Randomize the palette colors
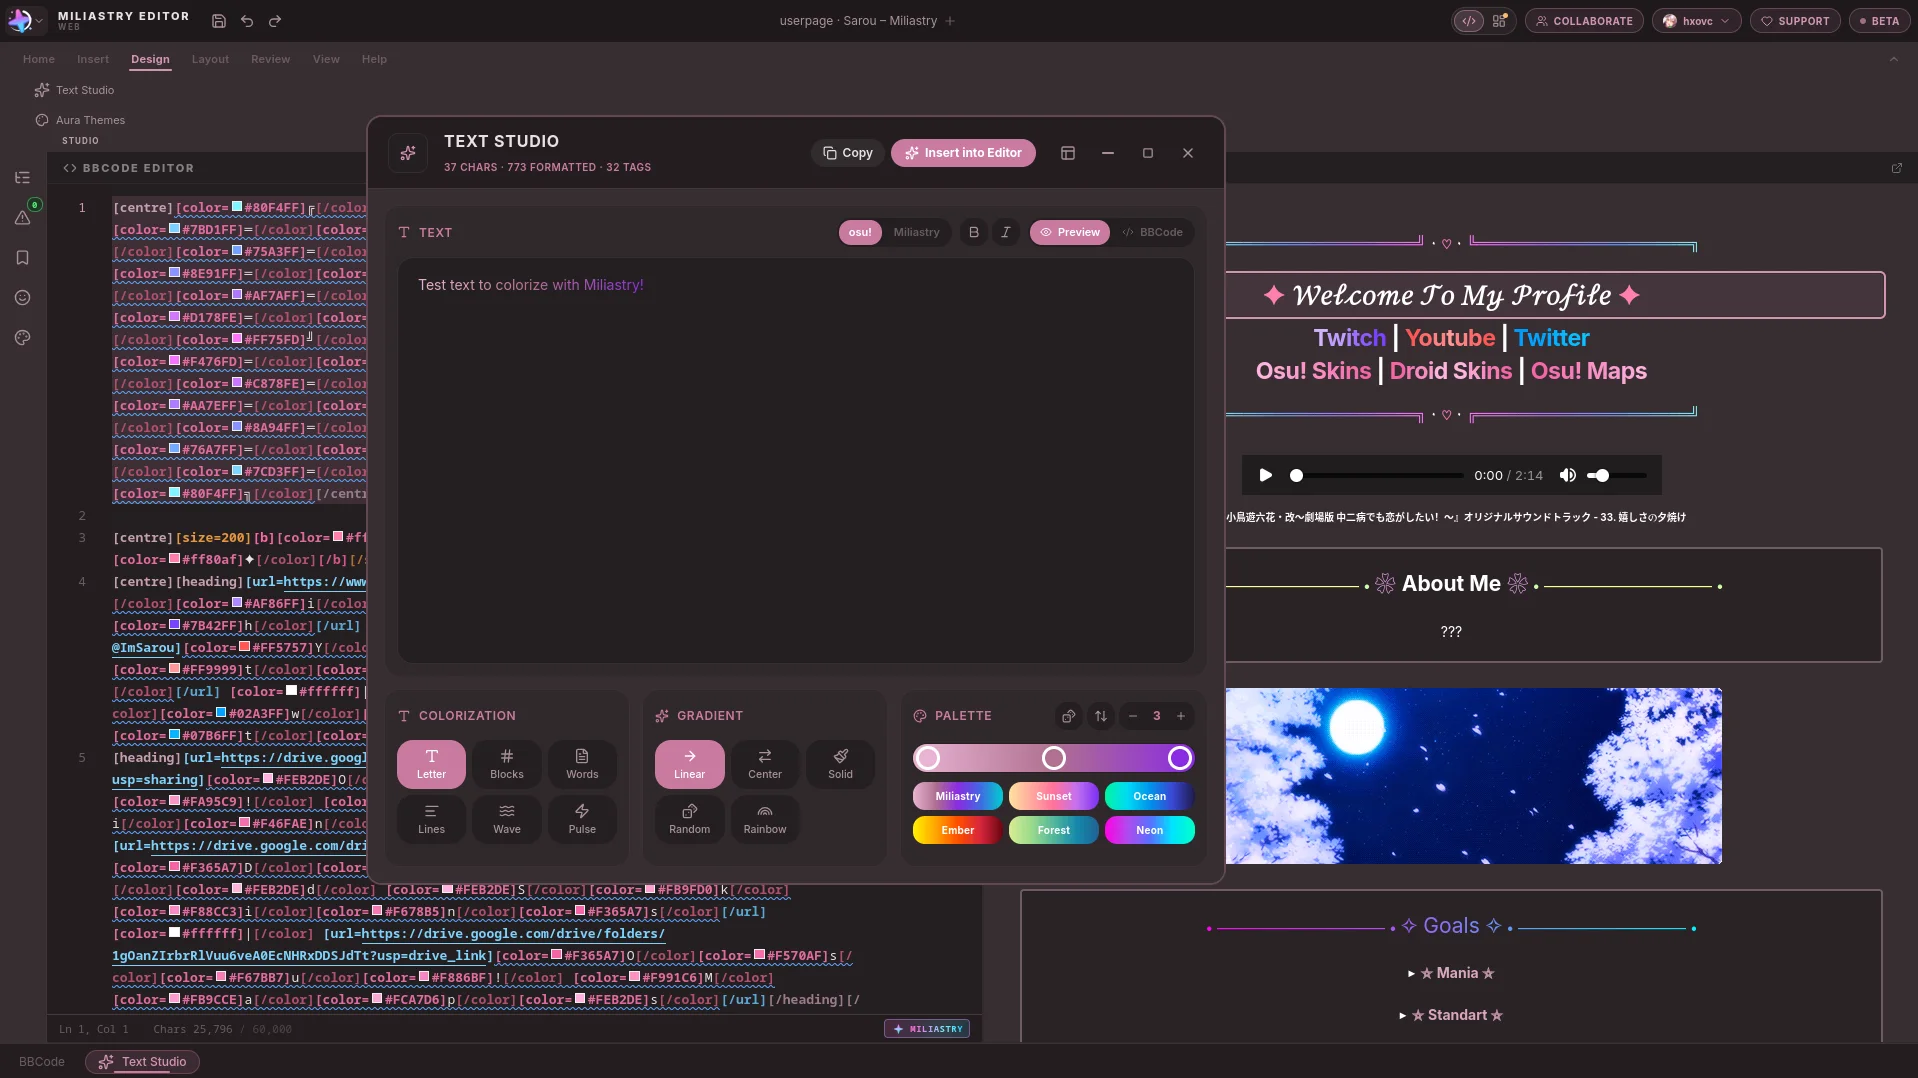The image size is (1918, 1078). click(1069, 716)
